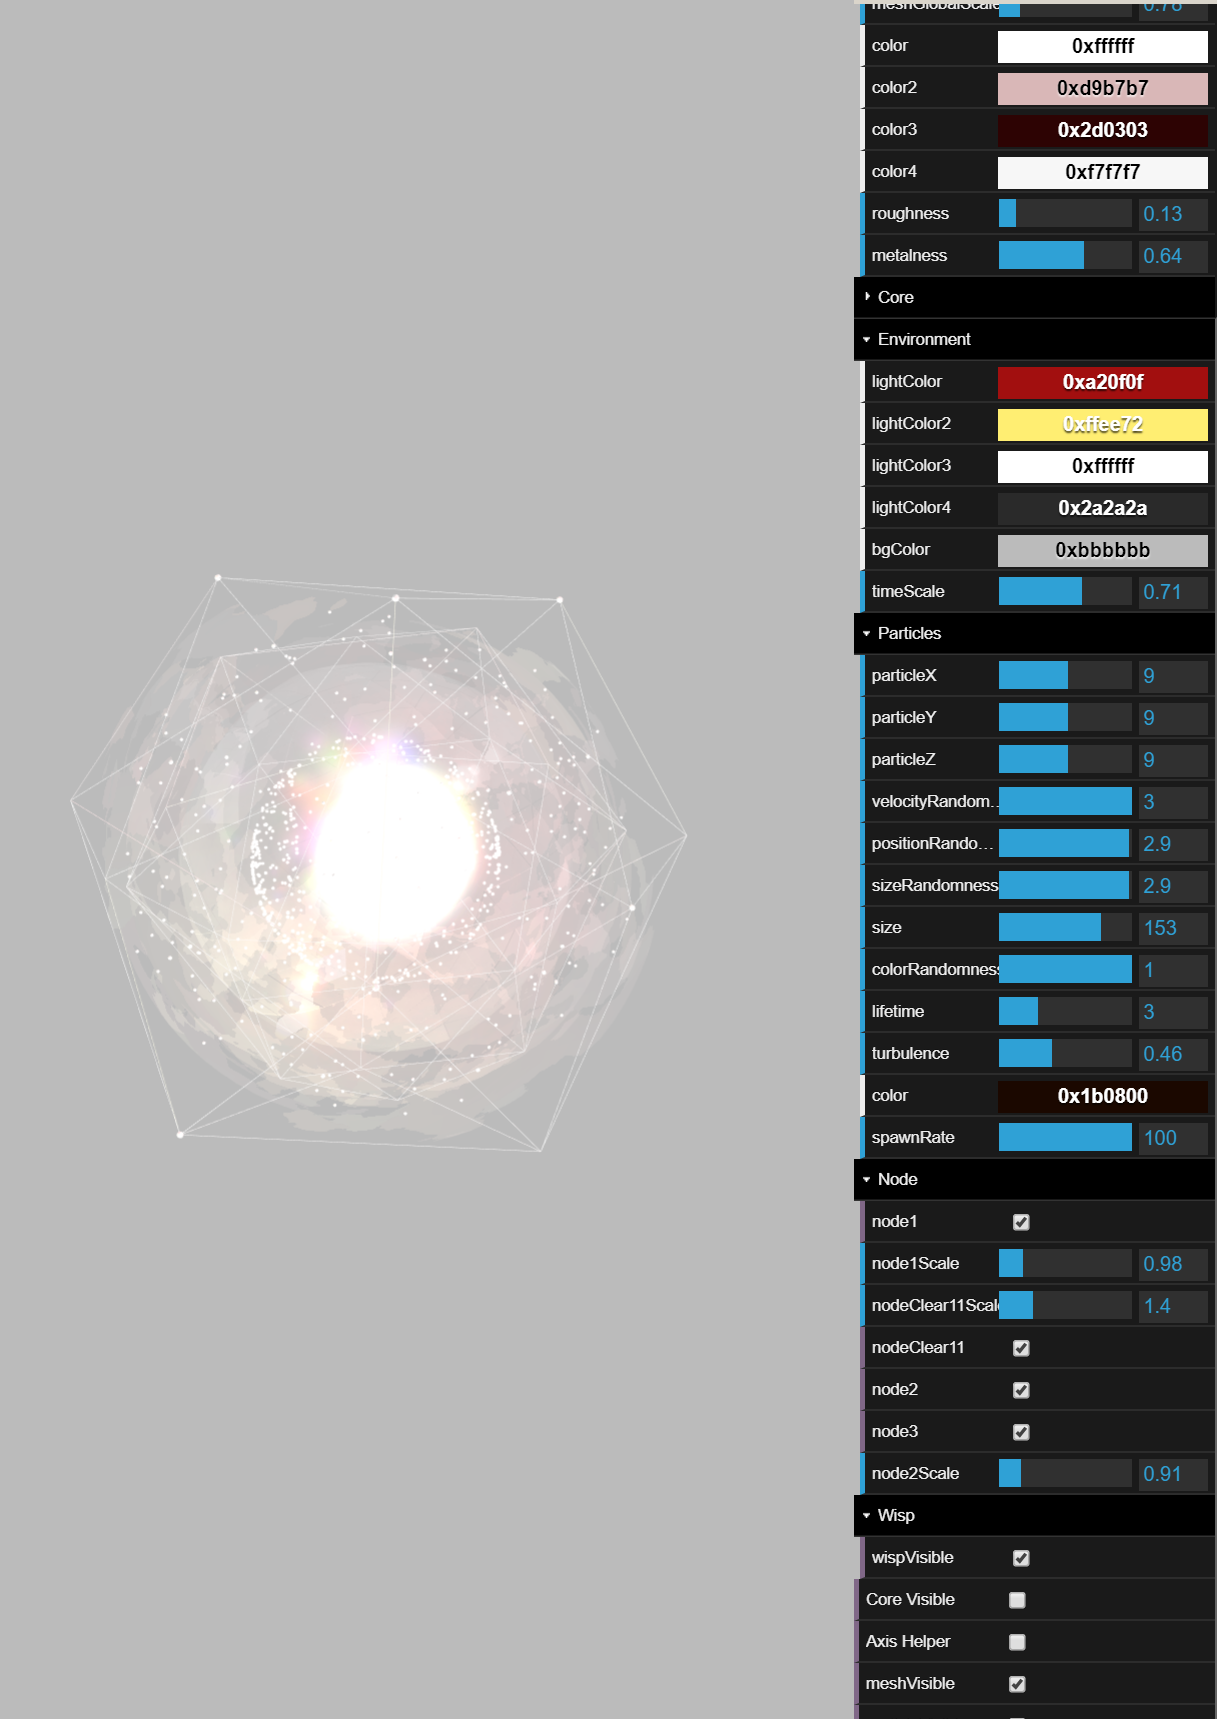Click the size slider bar

[1065, 928]
